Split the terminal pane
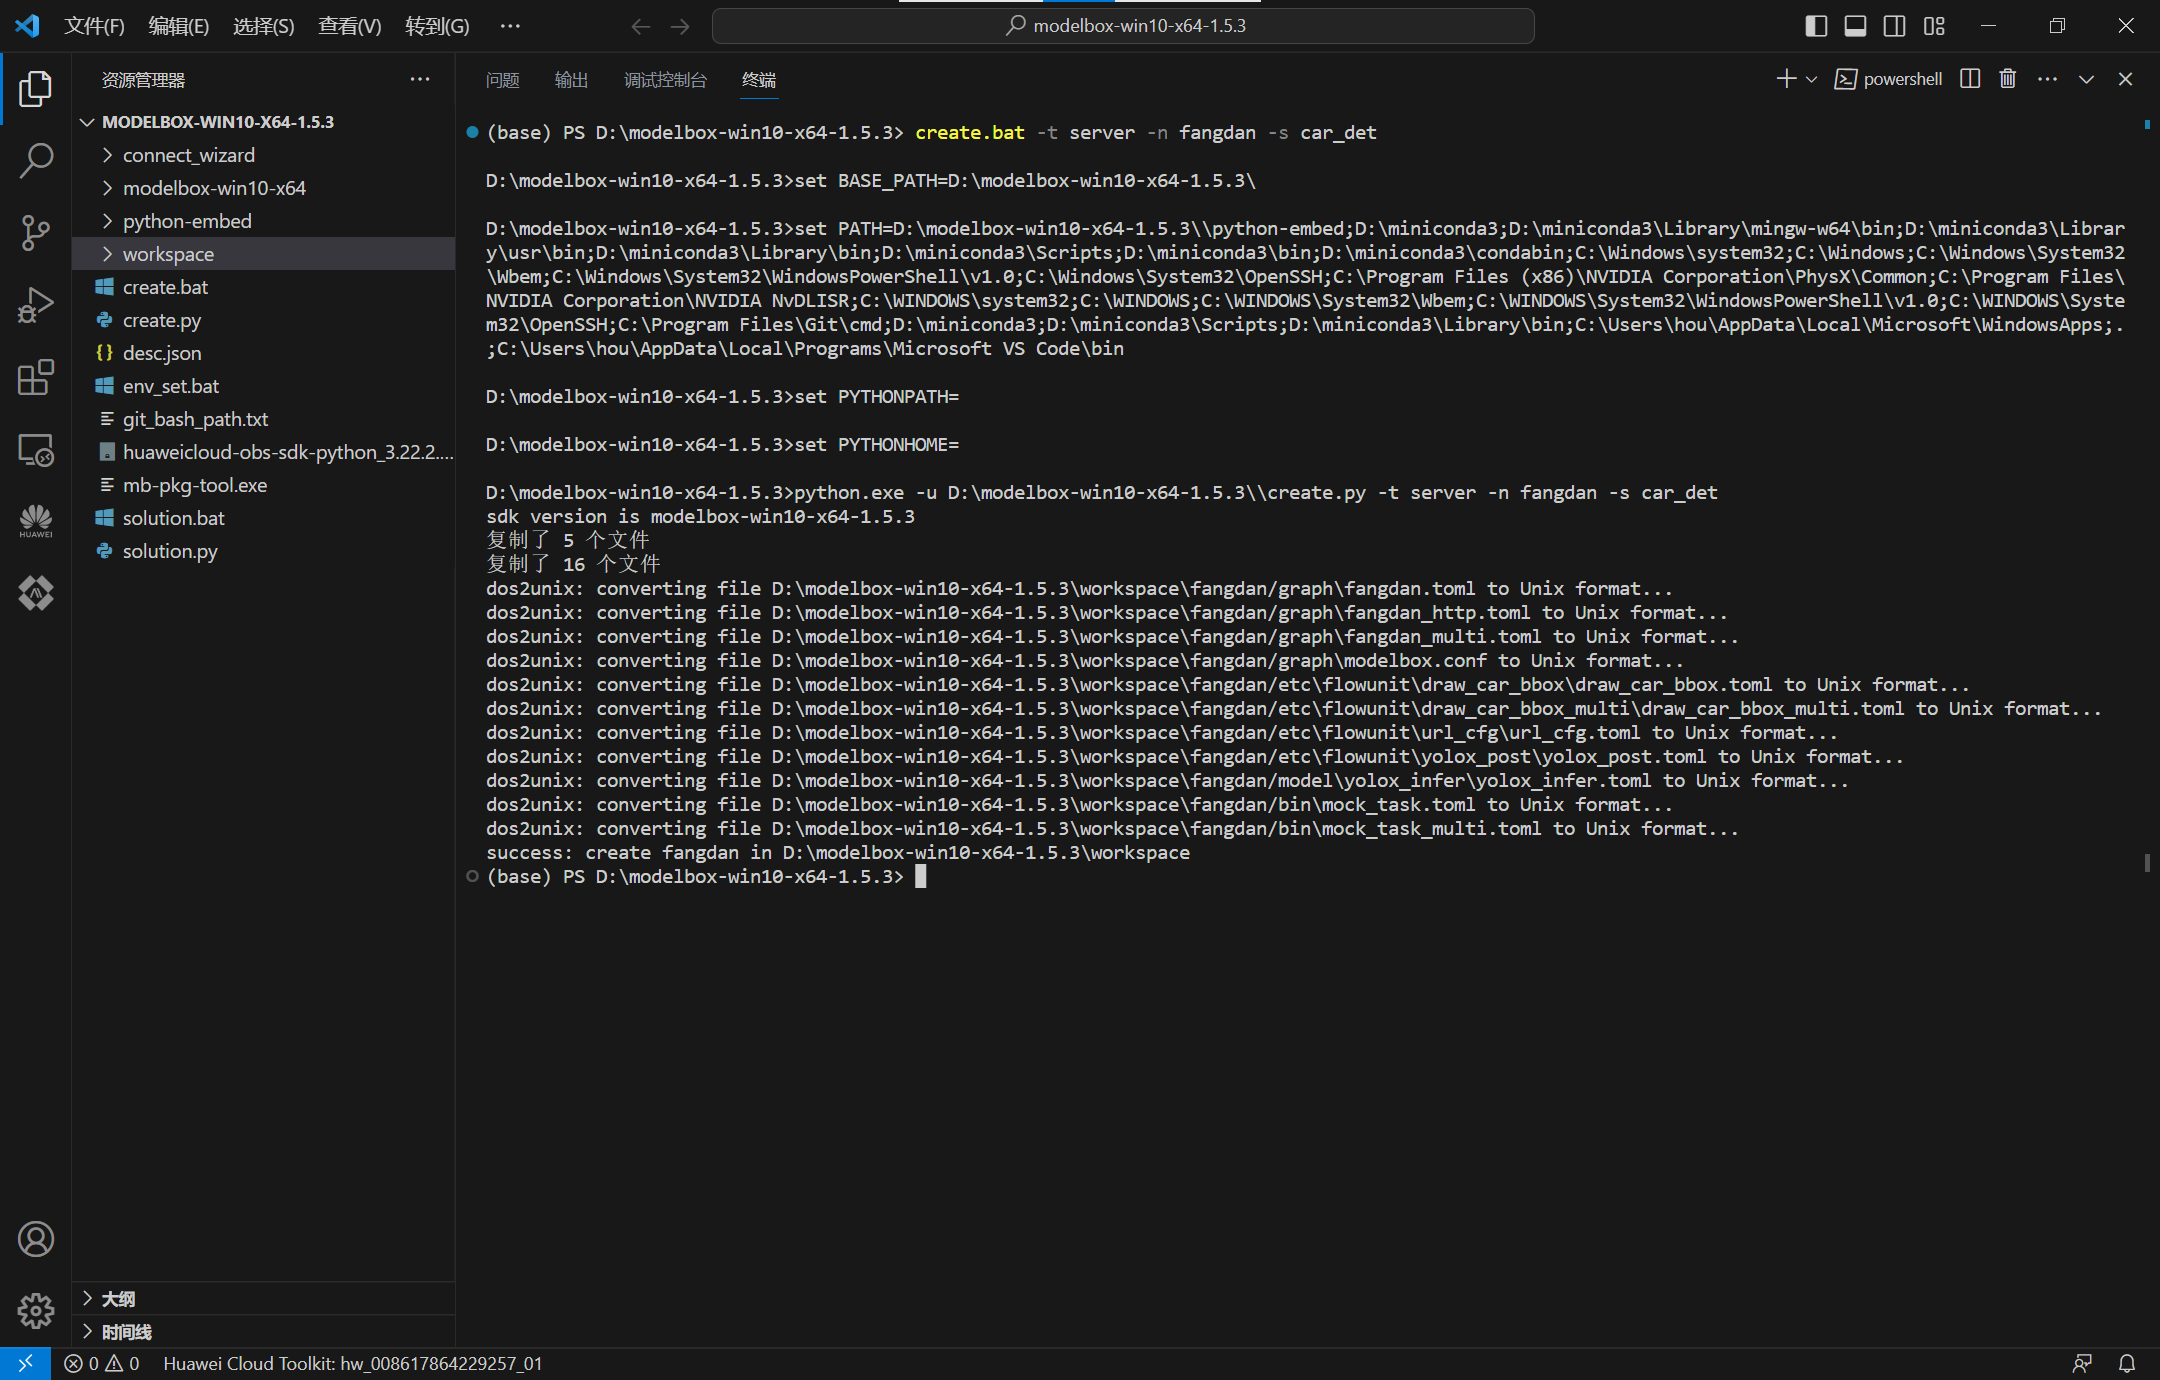Screen dimensions: 2160x1380 [x=1970, y=79]
